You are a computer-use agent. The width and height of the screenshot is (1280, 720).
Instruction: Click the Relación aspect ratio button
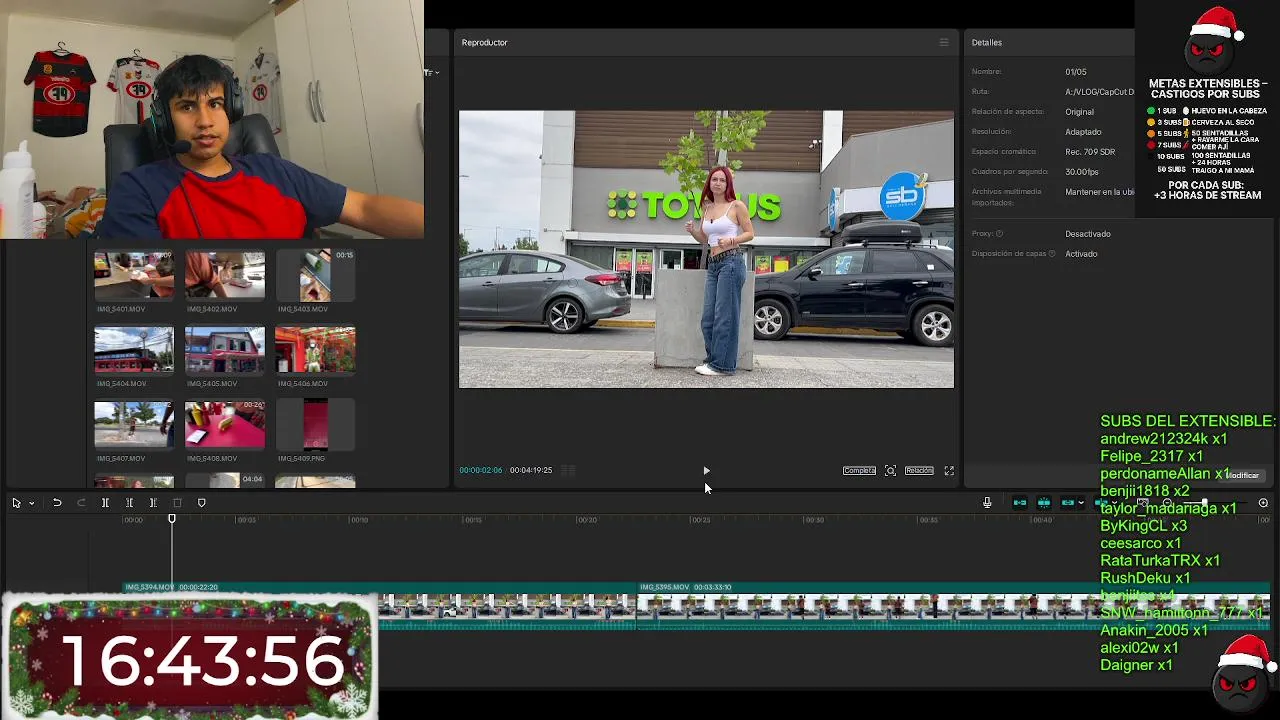(x=919, y=471)
